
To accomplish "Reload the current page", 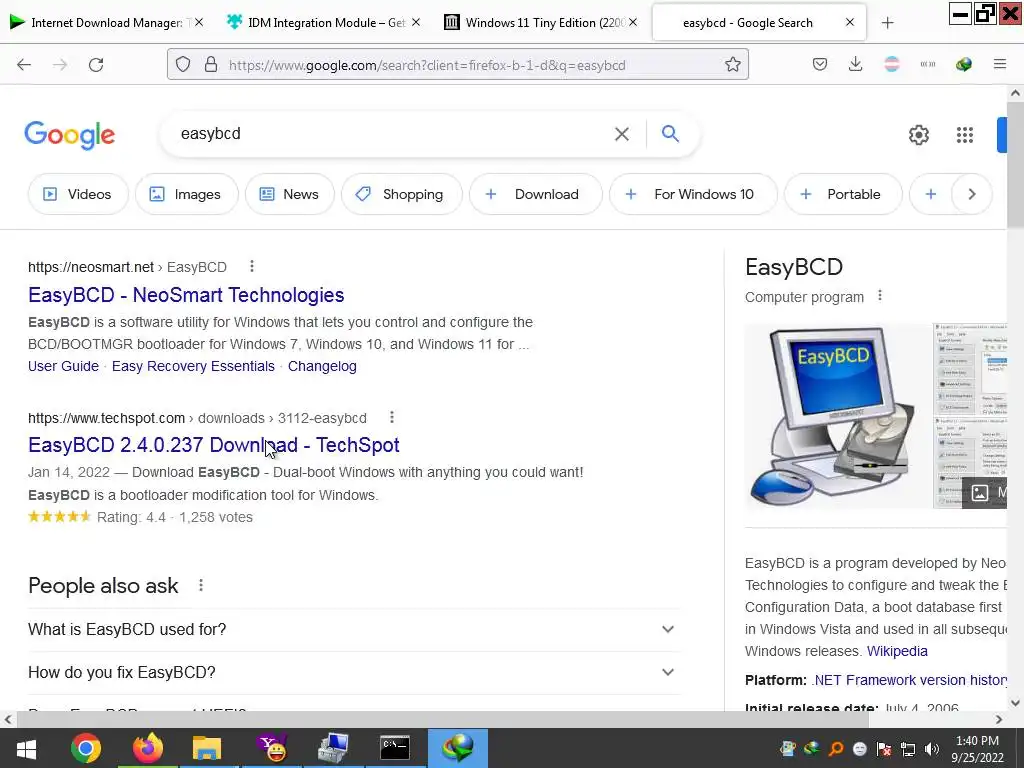I will pos(96,65).
